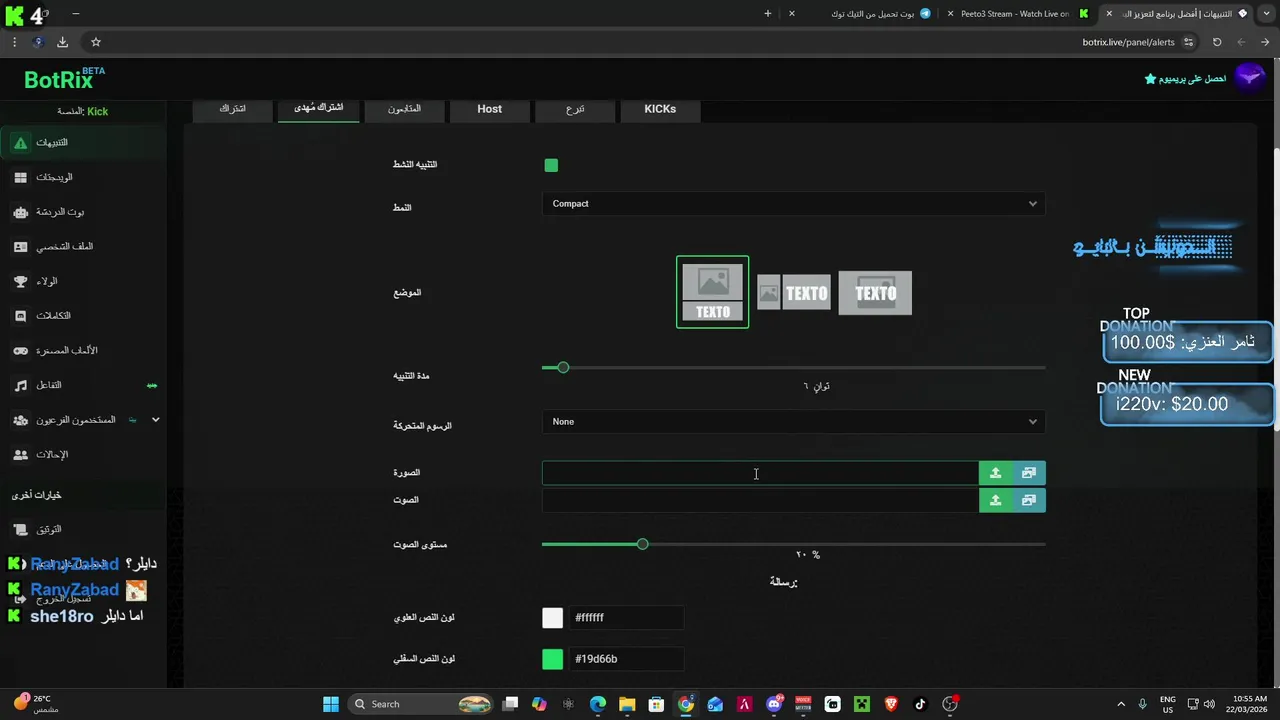Screen dimensions: 1280x720
Task: Open the التنبيهات alerts warning icon in sidebar
Action: [20, 143]
